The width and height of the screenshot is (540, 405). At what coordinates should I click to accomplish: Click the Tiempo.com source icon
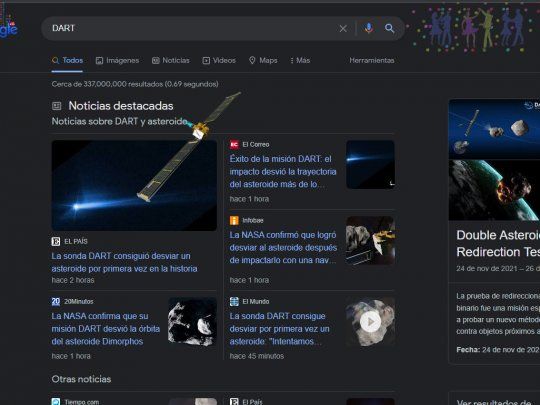[56, 402]
